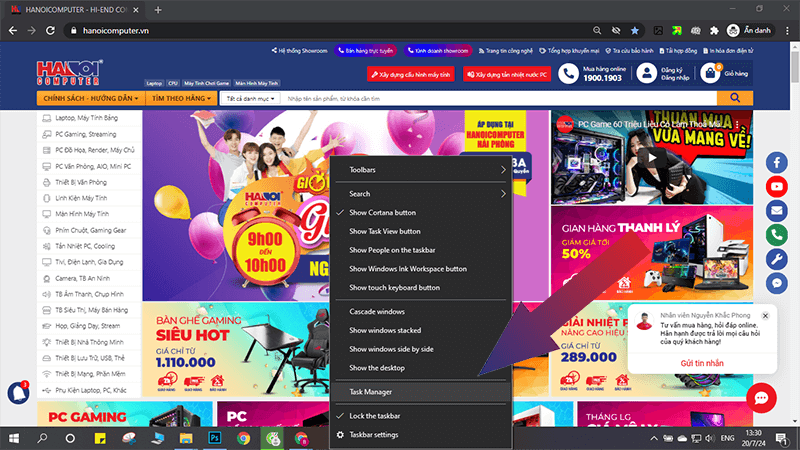
Task: Choose Show the desktop
Action: pos(422,368)
